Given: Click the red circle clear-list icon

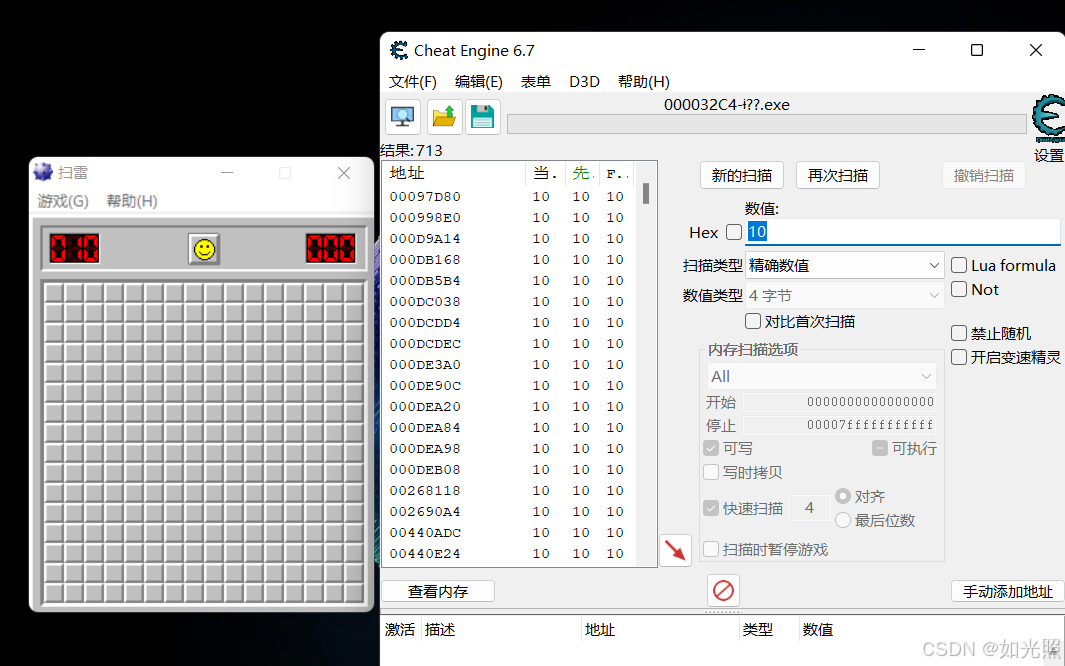Looking at the screenshot, I should click(723, 590).
